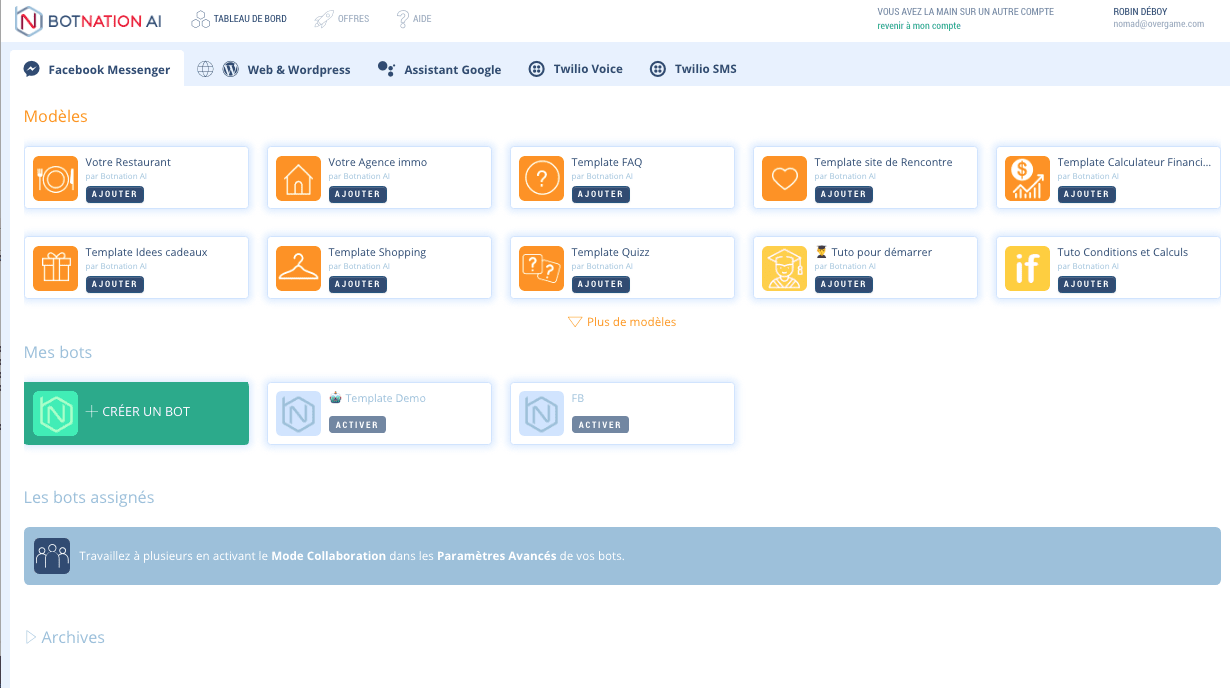Click the Messenger icon in first tab
The width and height of the screenshot is (1230, 688).
[x=32, y=69]
